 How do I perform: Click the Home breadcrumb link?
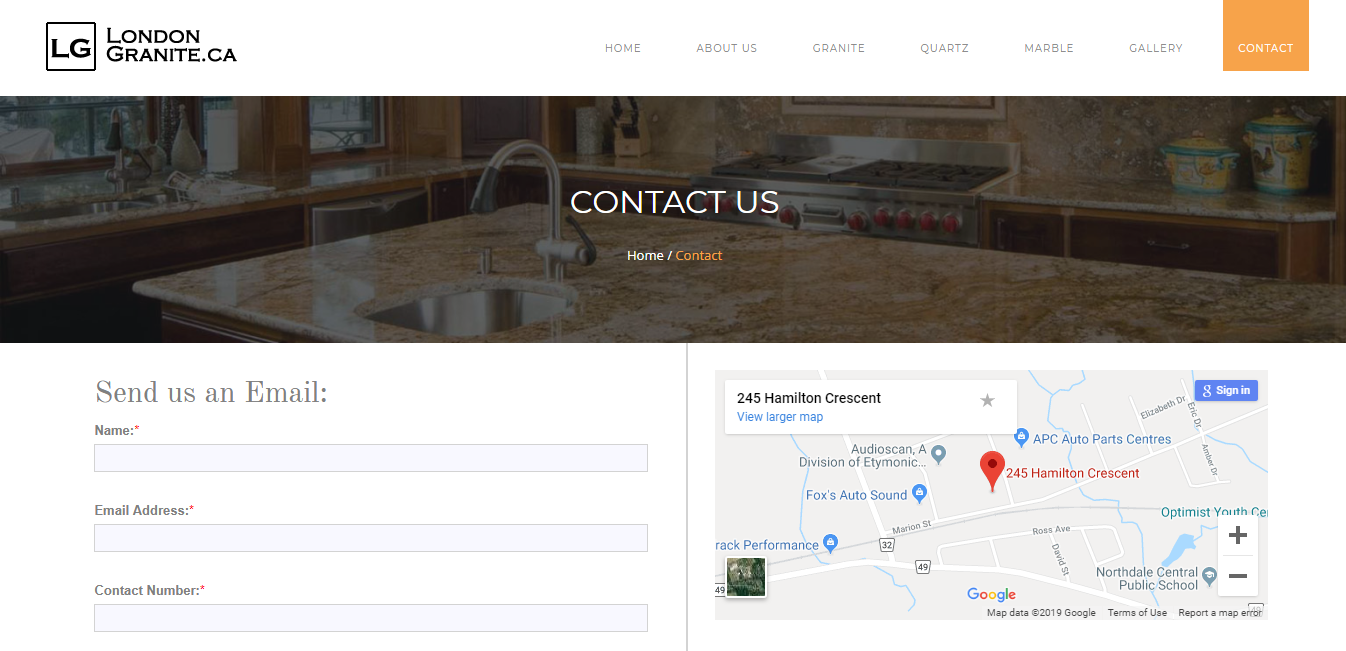click(x=645, y=255)
